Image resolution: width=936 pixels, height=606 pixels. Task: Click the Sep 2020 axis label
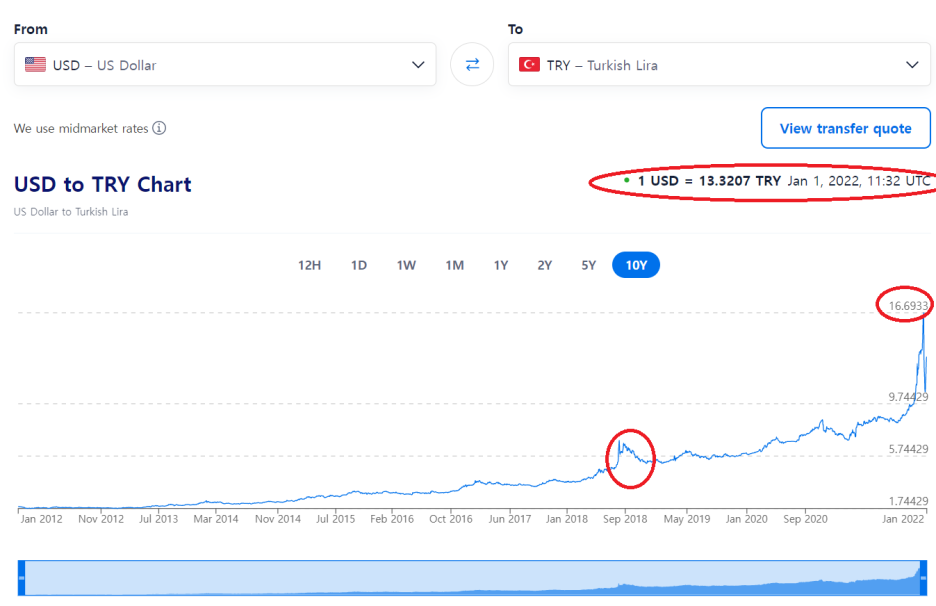pyautogui.click(x=805, y=519)
